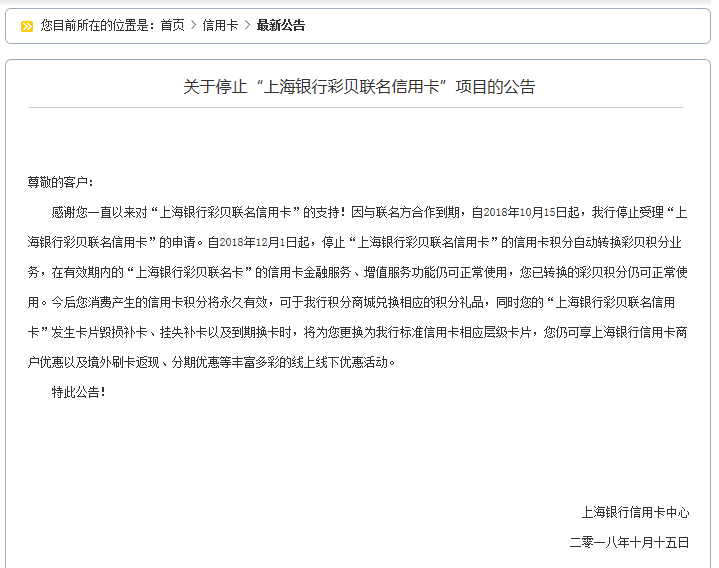Open the 信用卡 breadcrumb link
This screenshot has height=568, width=719.
[x=221, y=26]
